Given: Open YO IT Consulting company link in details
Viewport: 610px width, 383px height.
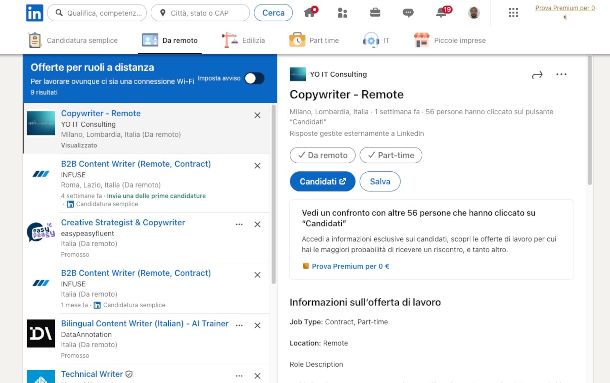Looking at the screenshot, I should click(x=338, y=74).
